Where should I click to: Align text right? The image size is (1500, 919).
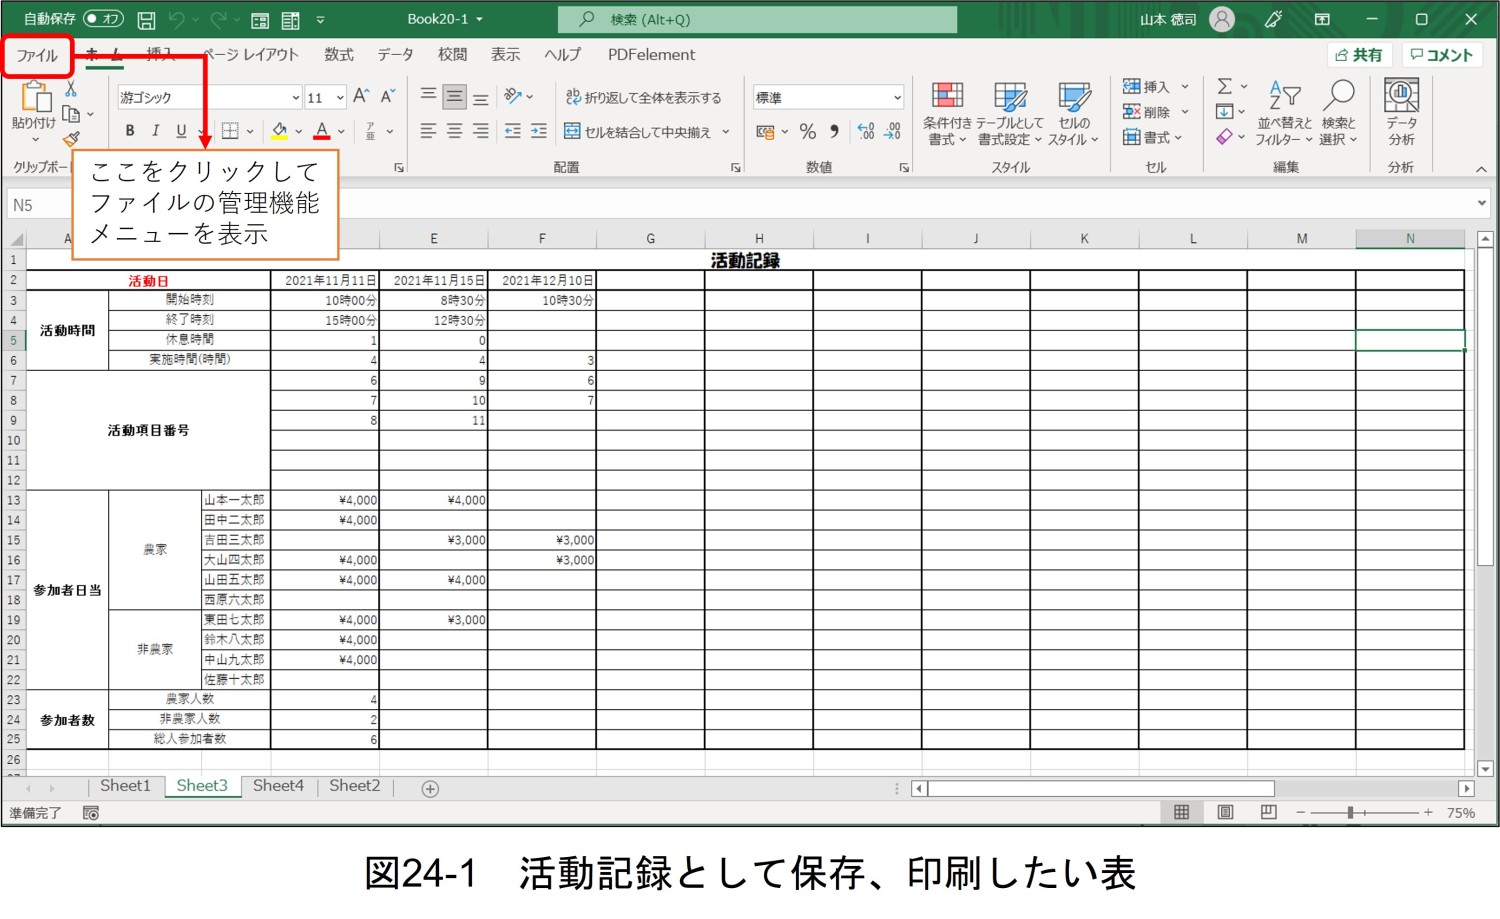point(481,131)
